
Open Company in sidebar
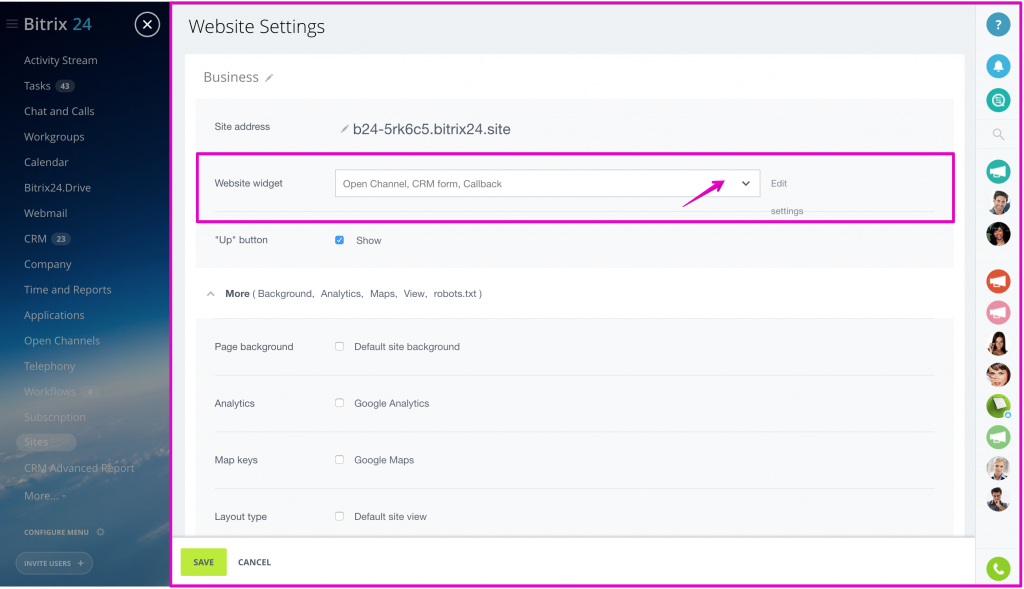(x=48, y=264)
